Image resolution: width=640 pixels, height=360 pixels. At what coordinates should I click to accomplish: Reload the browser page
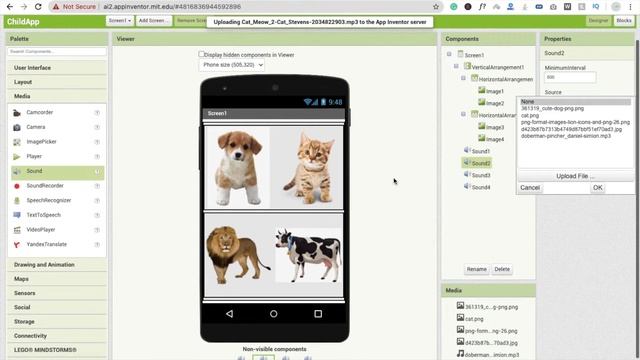click(x=38, y=7)
